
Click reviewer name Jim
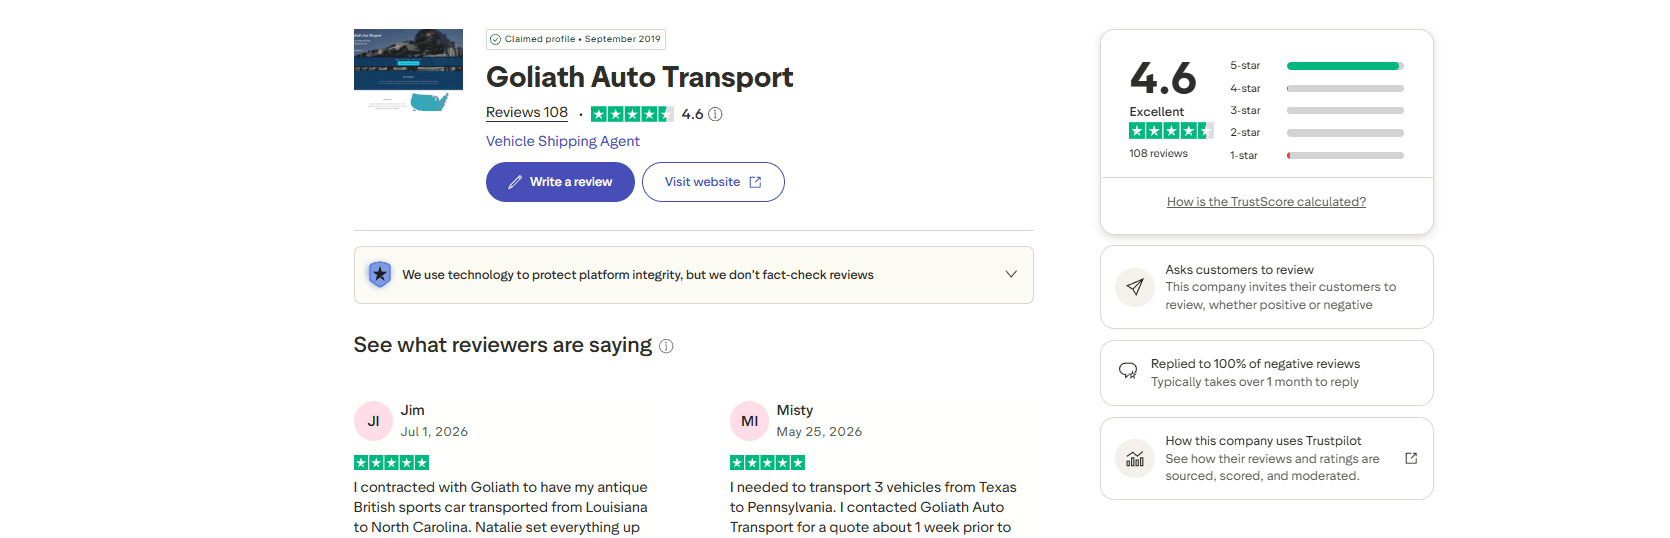413,410
